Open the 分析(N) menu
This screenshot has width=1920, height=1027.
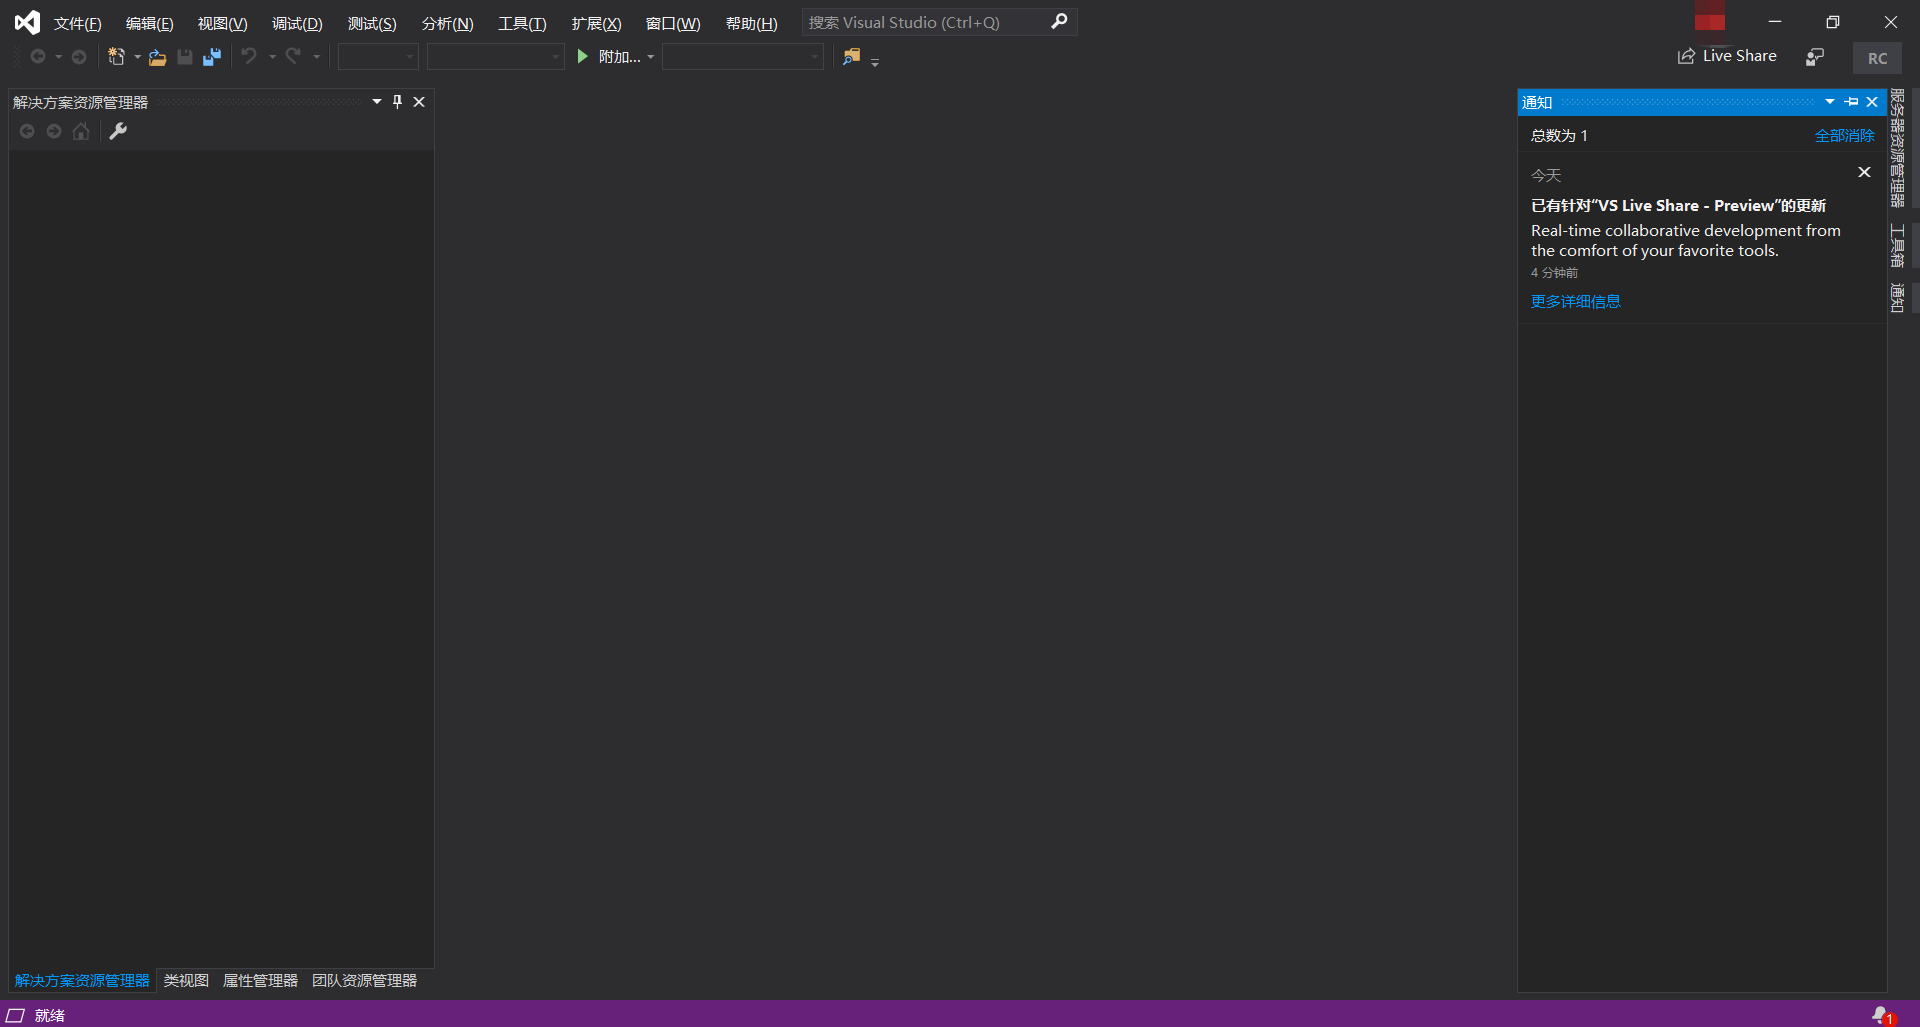point(447,23)
